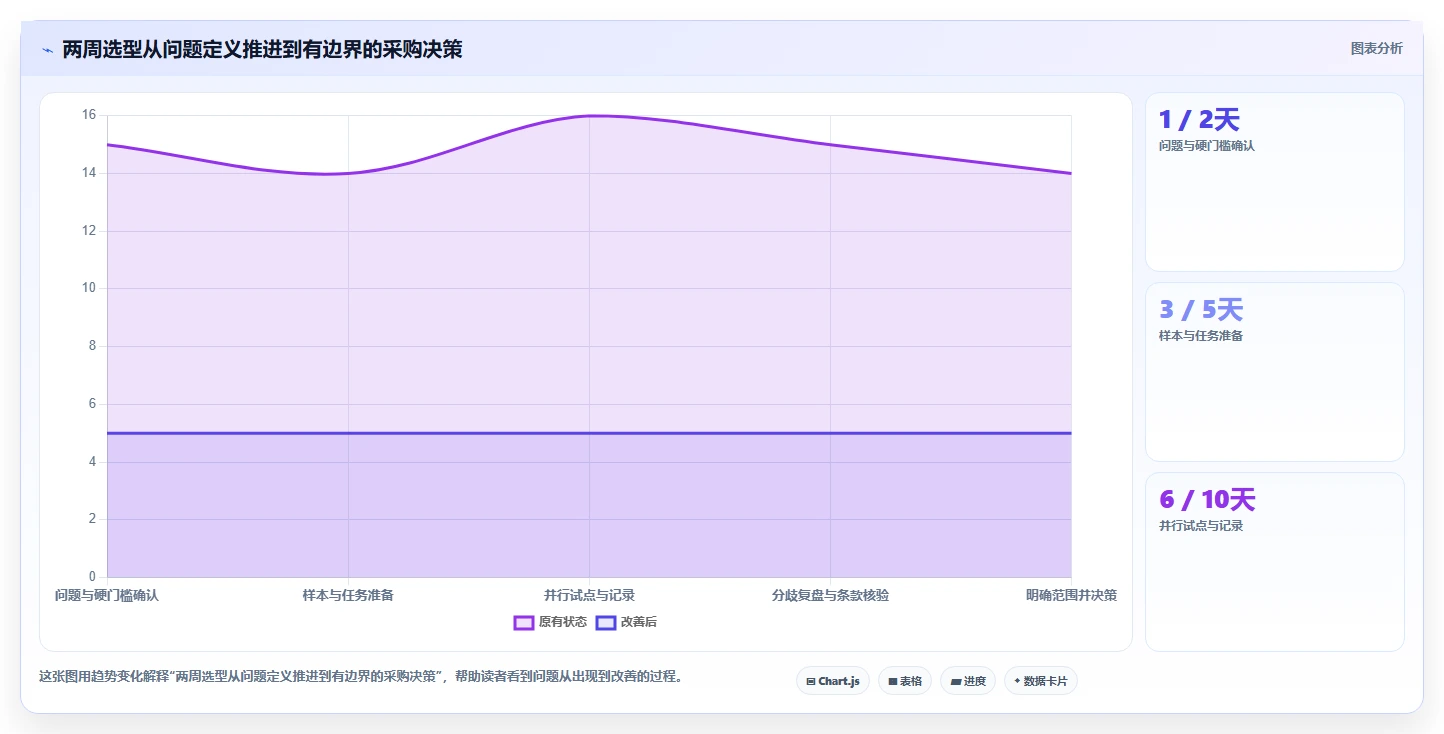
Task: Click the 原有状态 legend label
Action: pyautogui.click(x=563, y=622)
